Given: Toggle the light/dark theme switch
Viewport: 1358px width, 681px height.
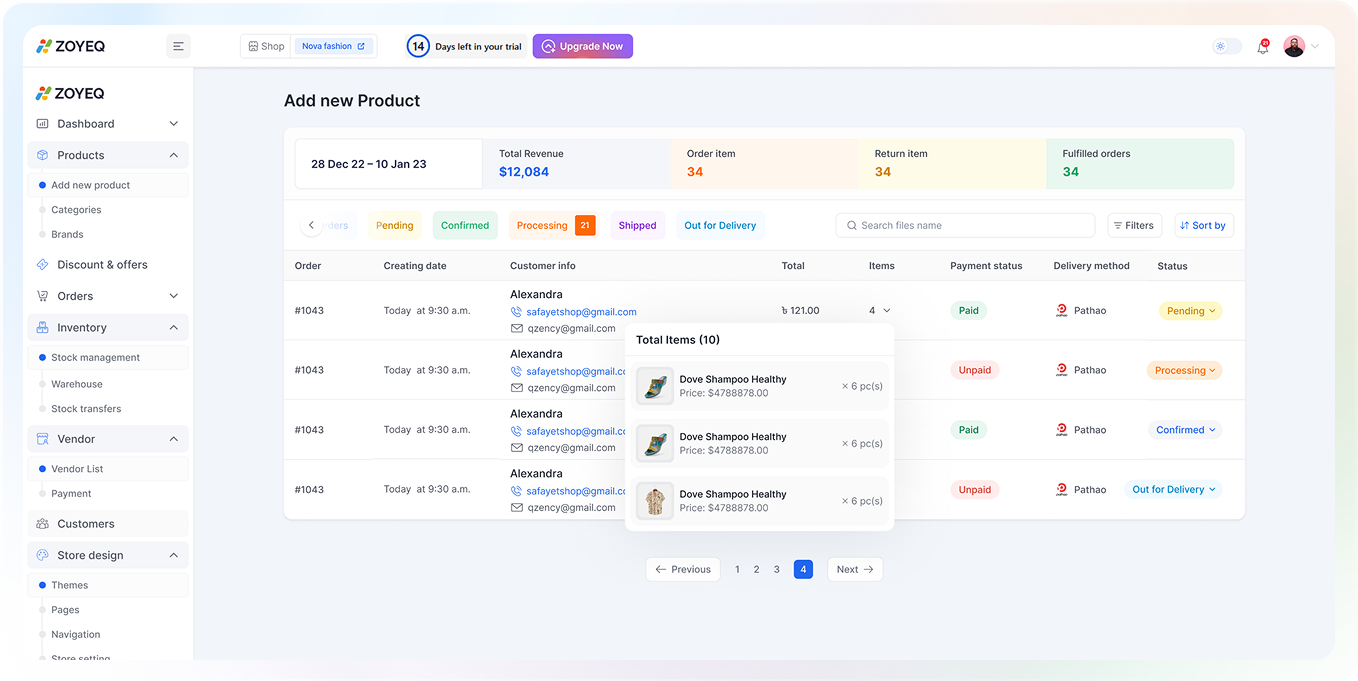Looking at the screenshot, I should click(x=1226, y=47).
